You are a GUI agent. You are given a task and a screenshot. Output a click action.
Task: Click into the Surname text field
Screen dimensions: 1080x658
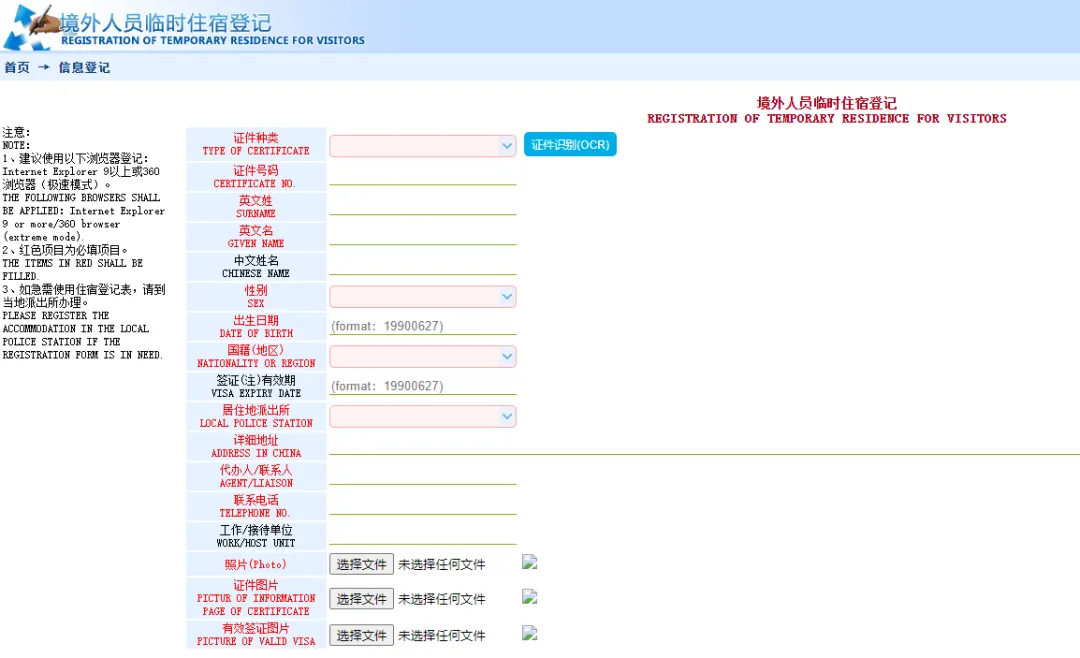pos(423,206)
